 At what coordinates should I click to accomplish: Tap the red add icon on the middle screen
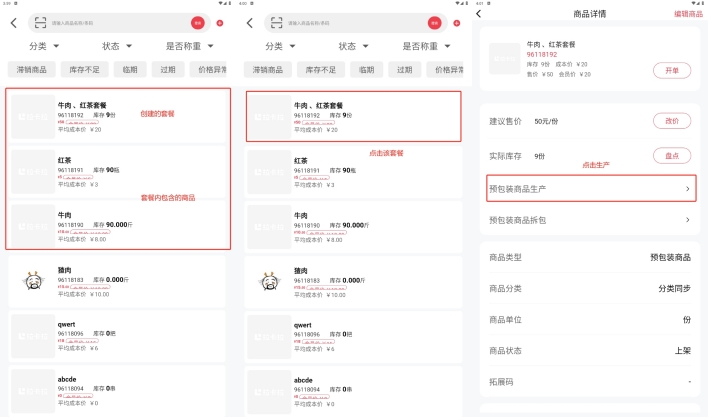pos(456,22)
